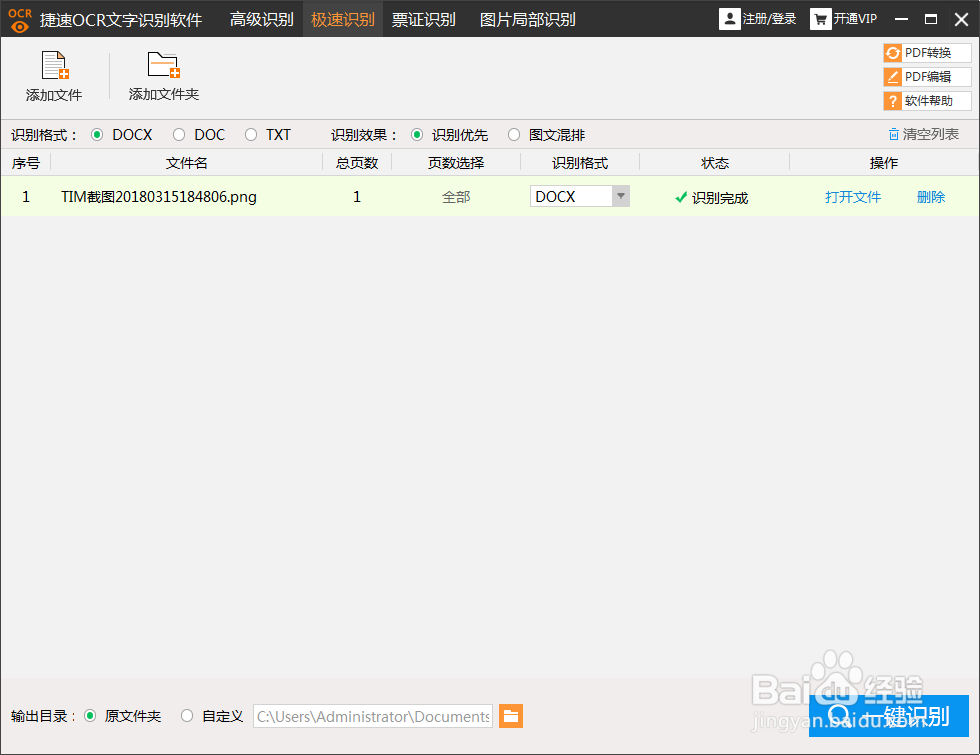Screen dimensions: 980x755
Task: Click the 添加文件 add-file icon
Action: (54, 65)
